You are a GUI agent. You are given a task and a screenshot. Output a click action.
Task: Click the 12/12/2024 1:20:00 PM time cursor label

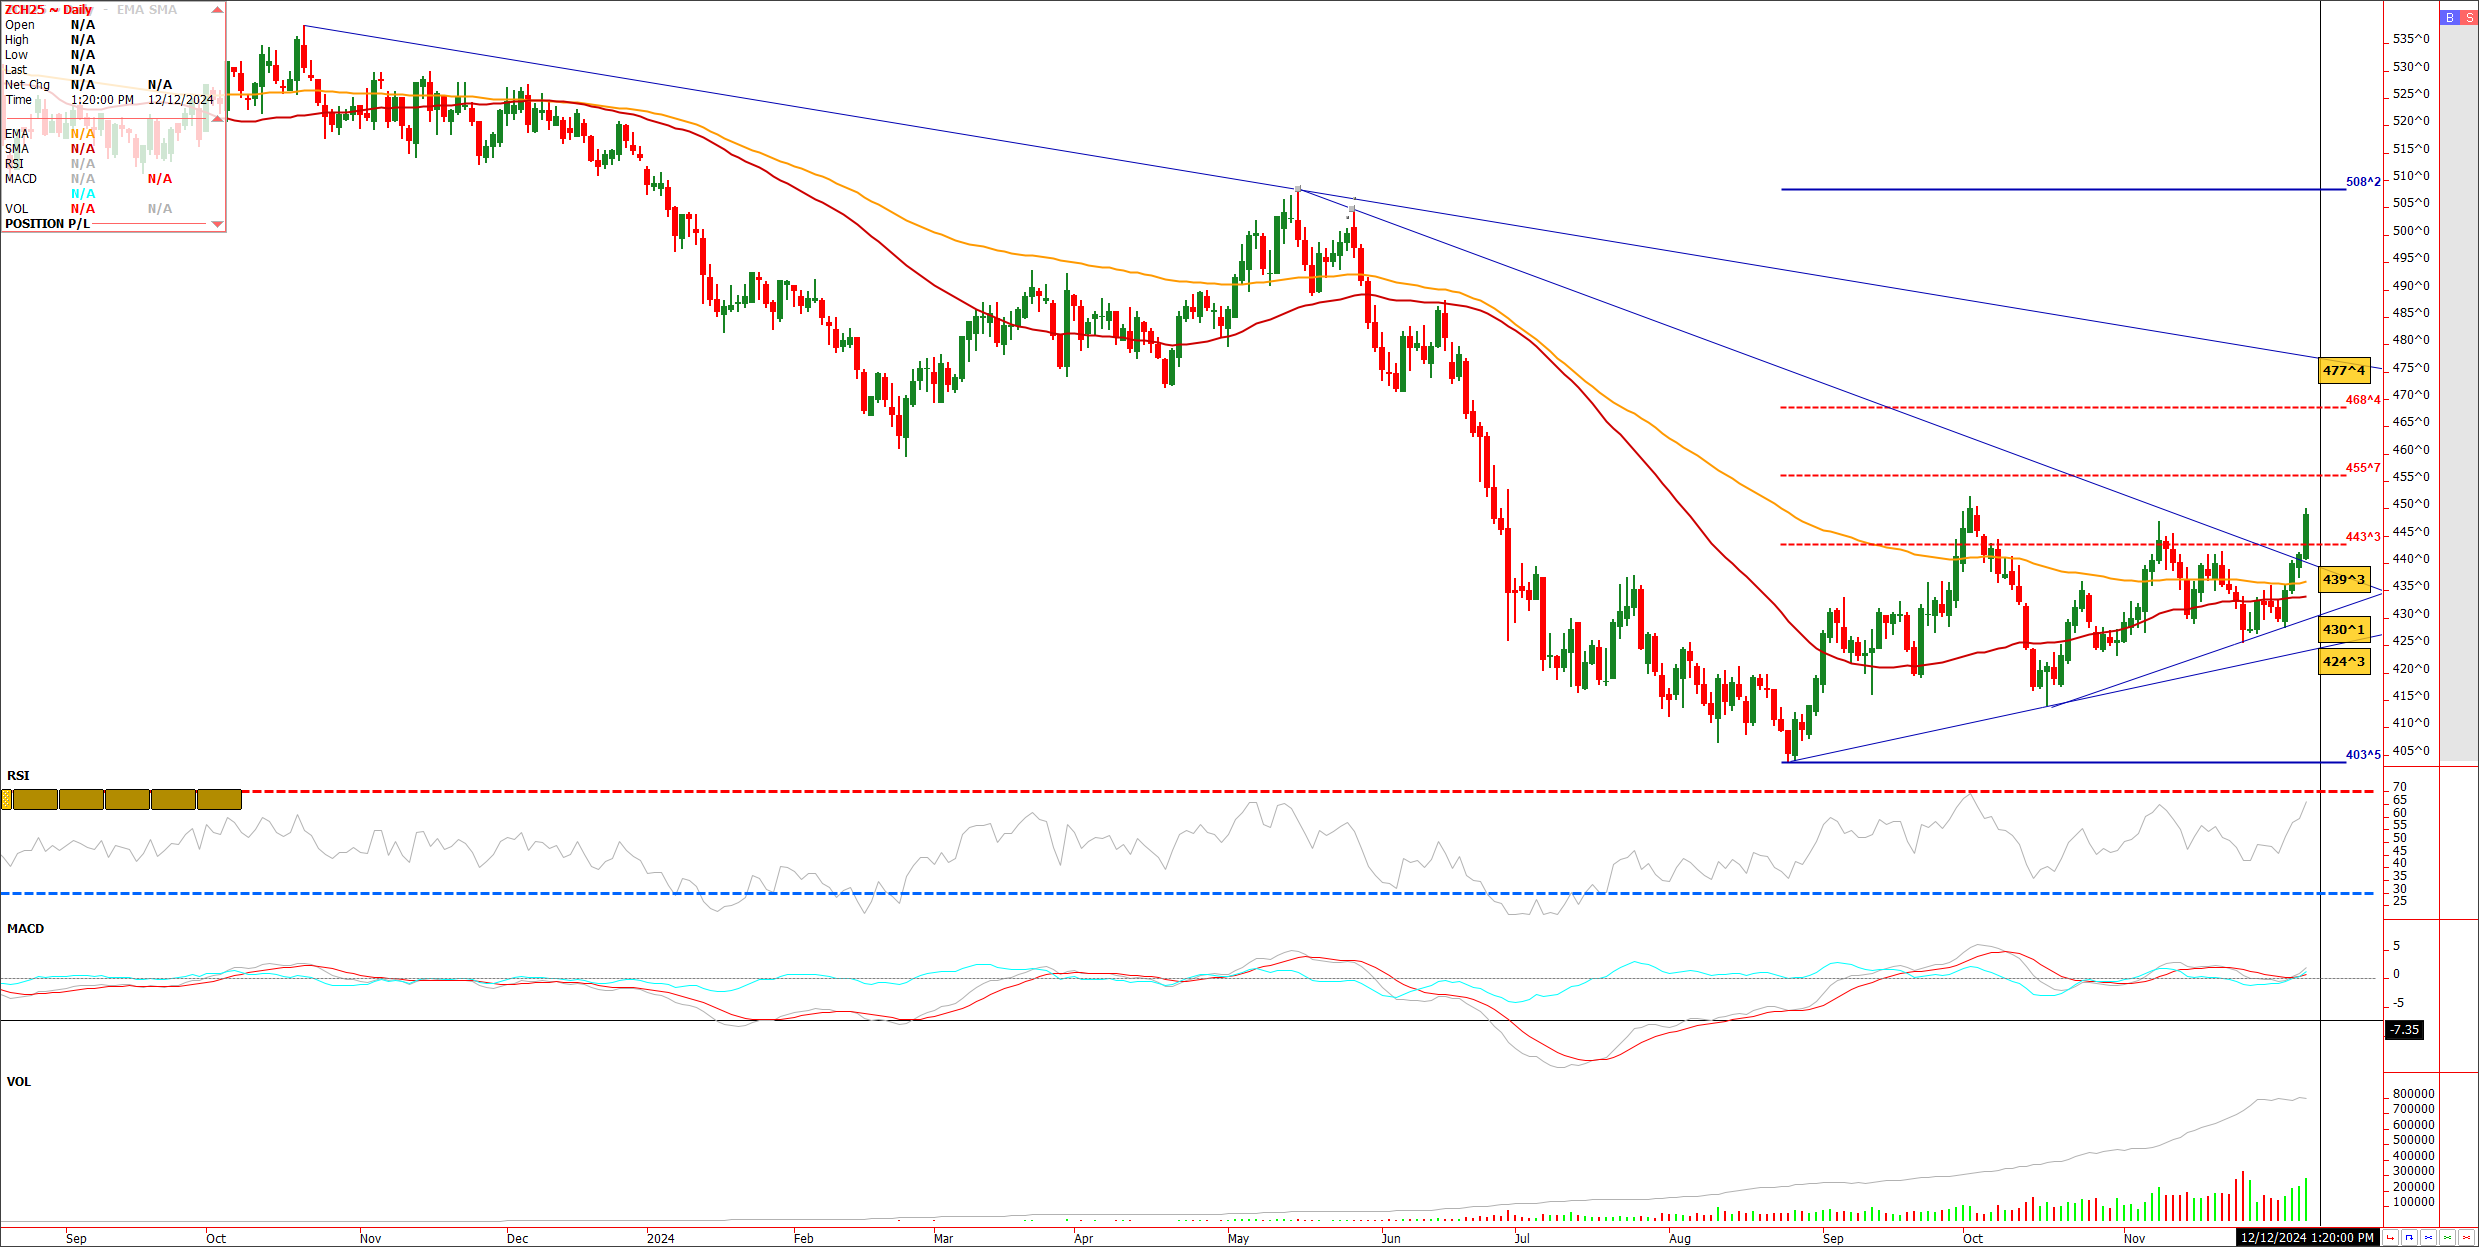click(x=2307, y=1237)
